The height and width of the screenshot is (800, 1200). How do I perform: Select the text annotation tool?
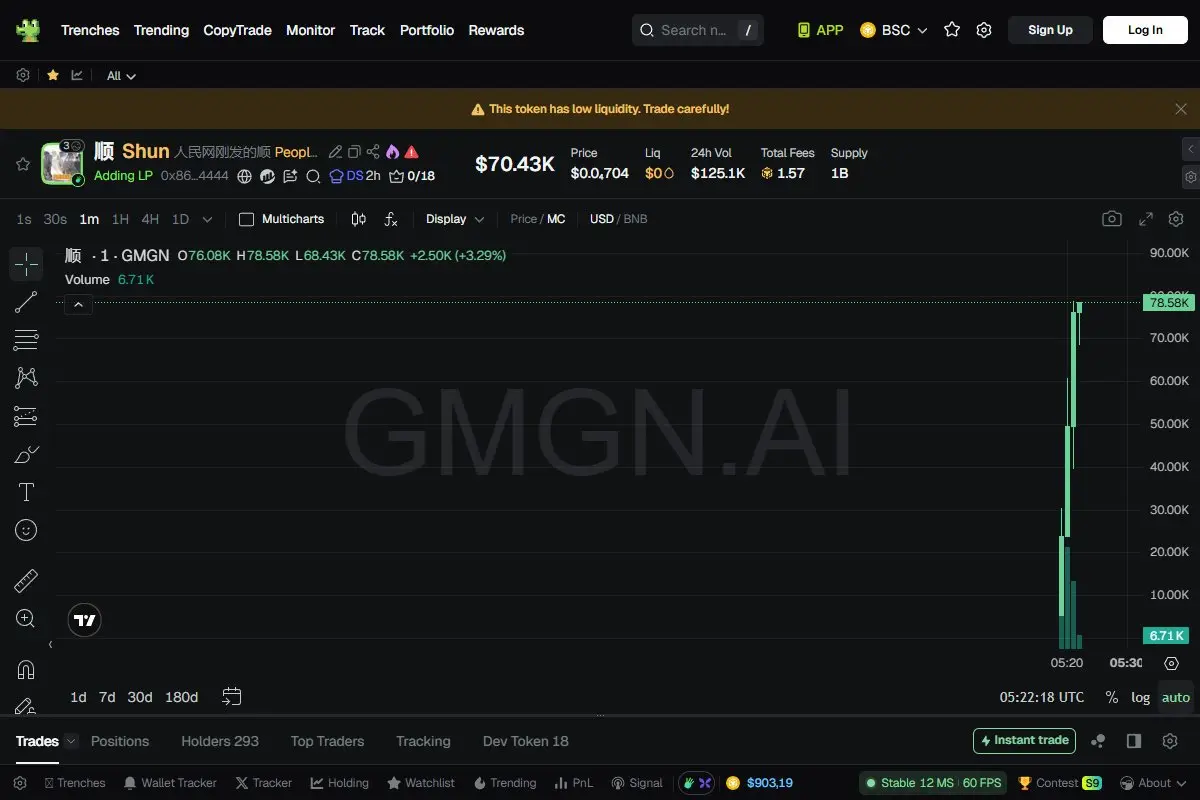pos(26,492)
